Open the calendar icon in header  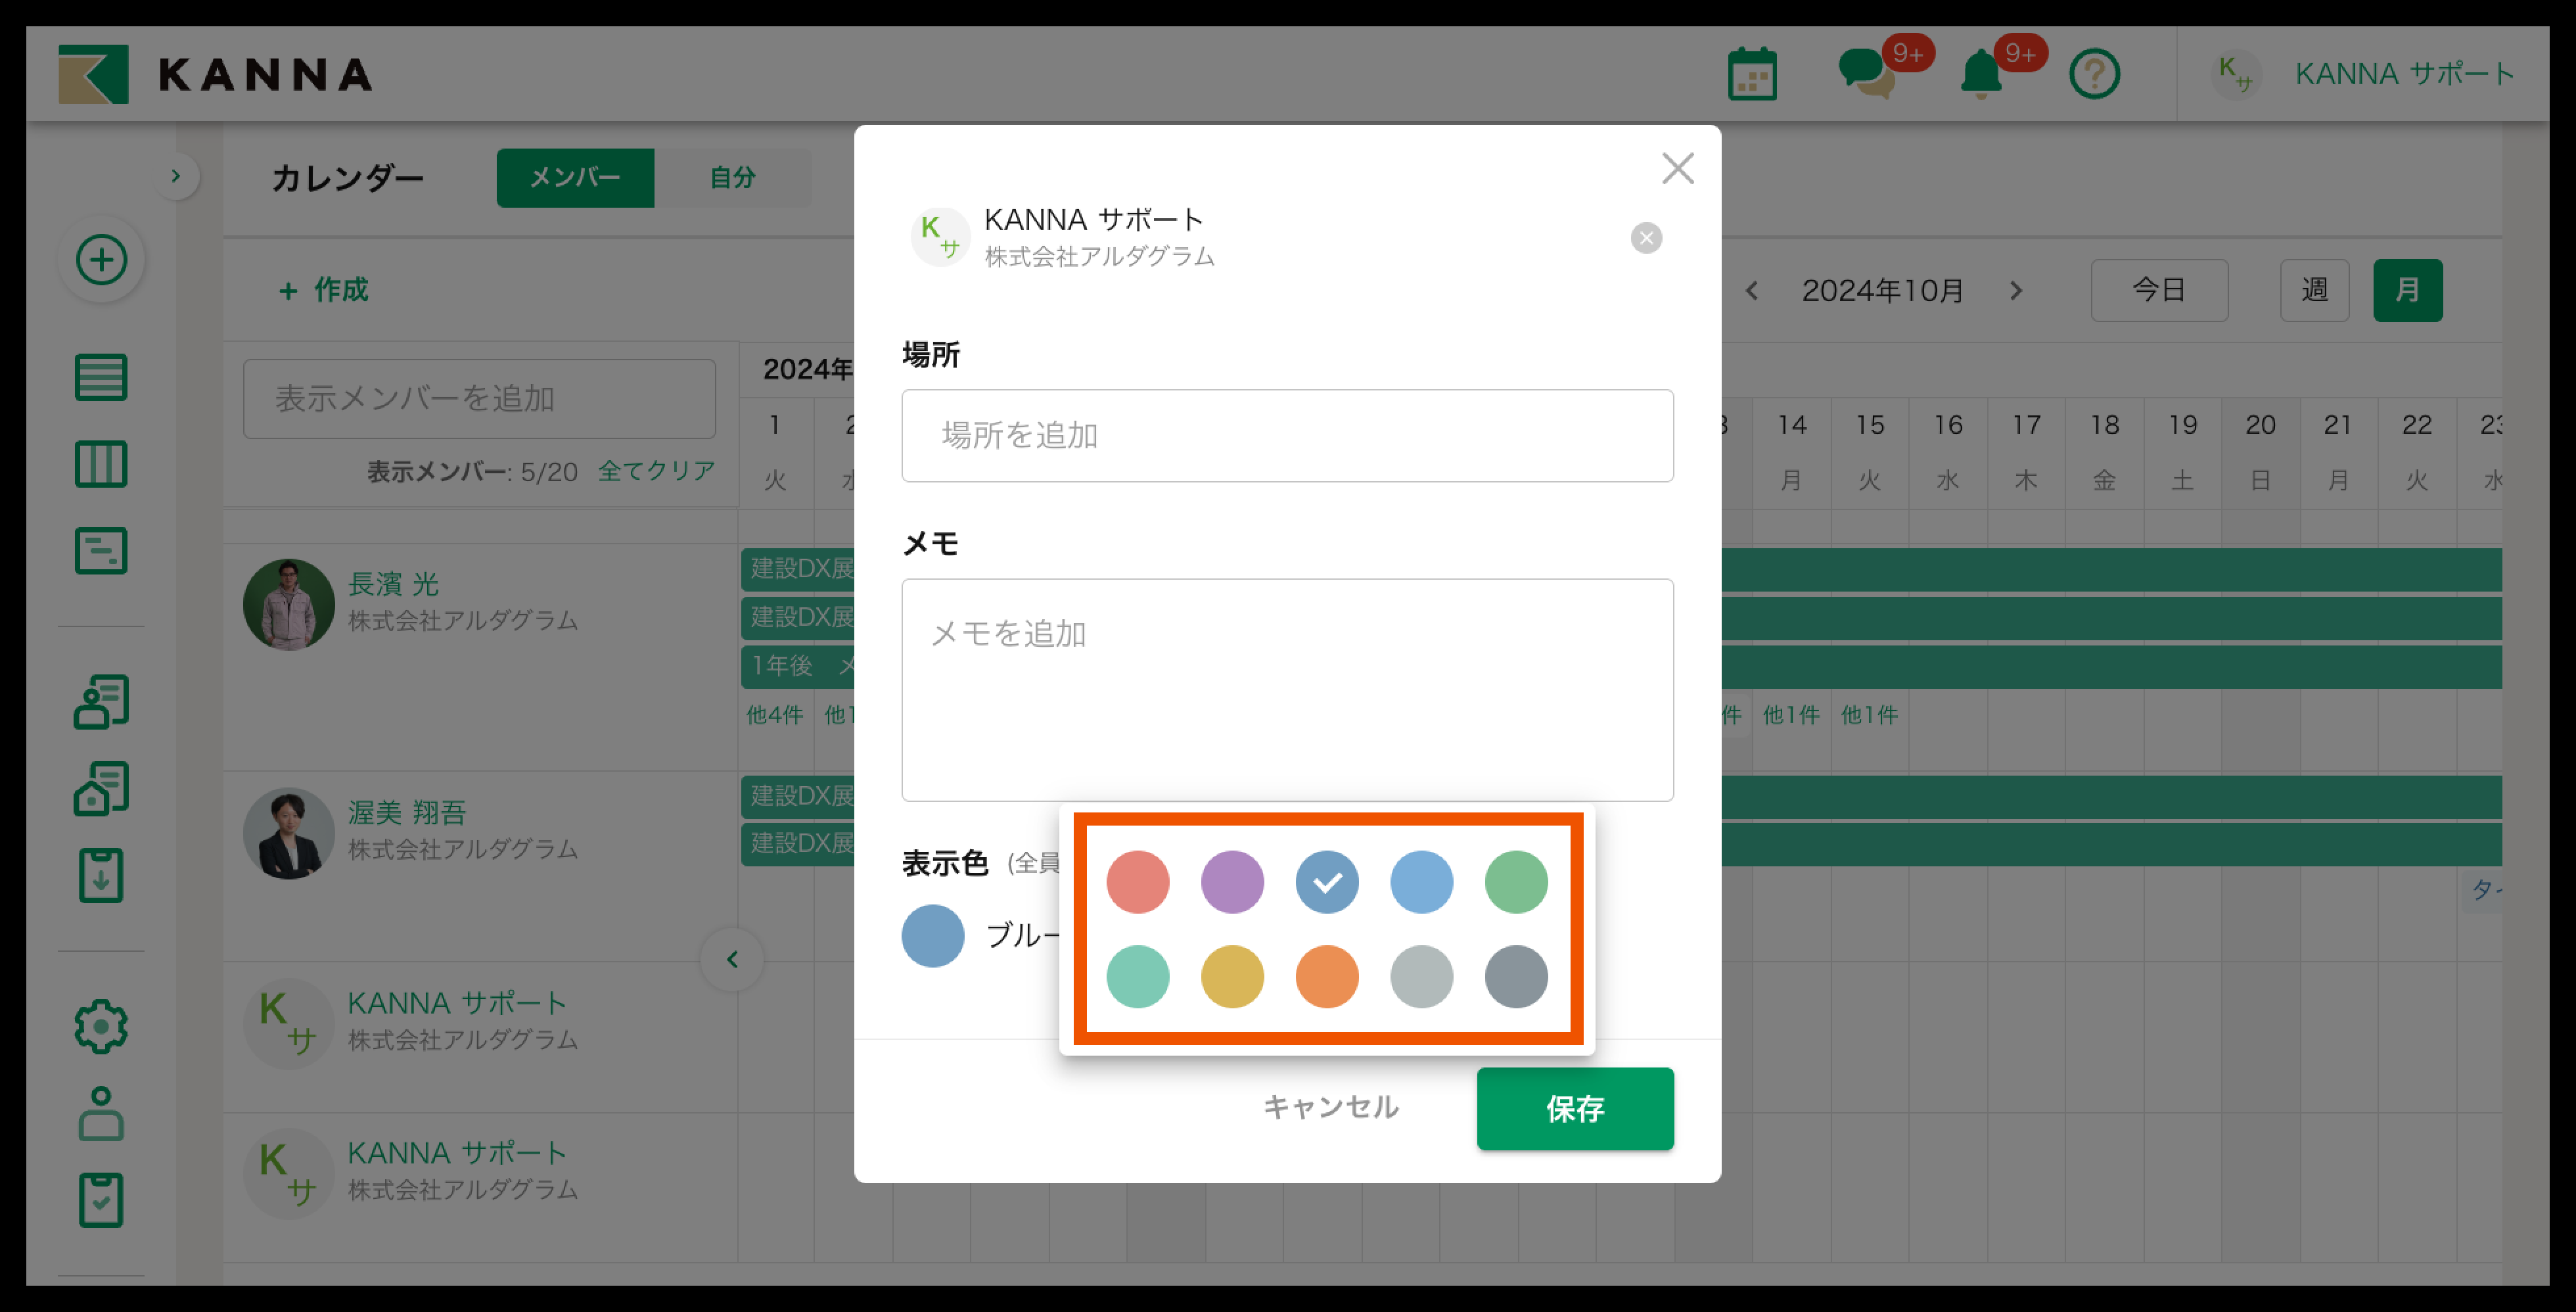[x=1752, y=74]
